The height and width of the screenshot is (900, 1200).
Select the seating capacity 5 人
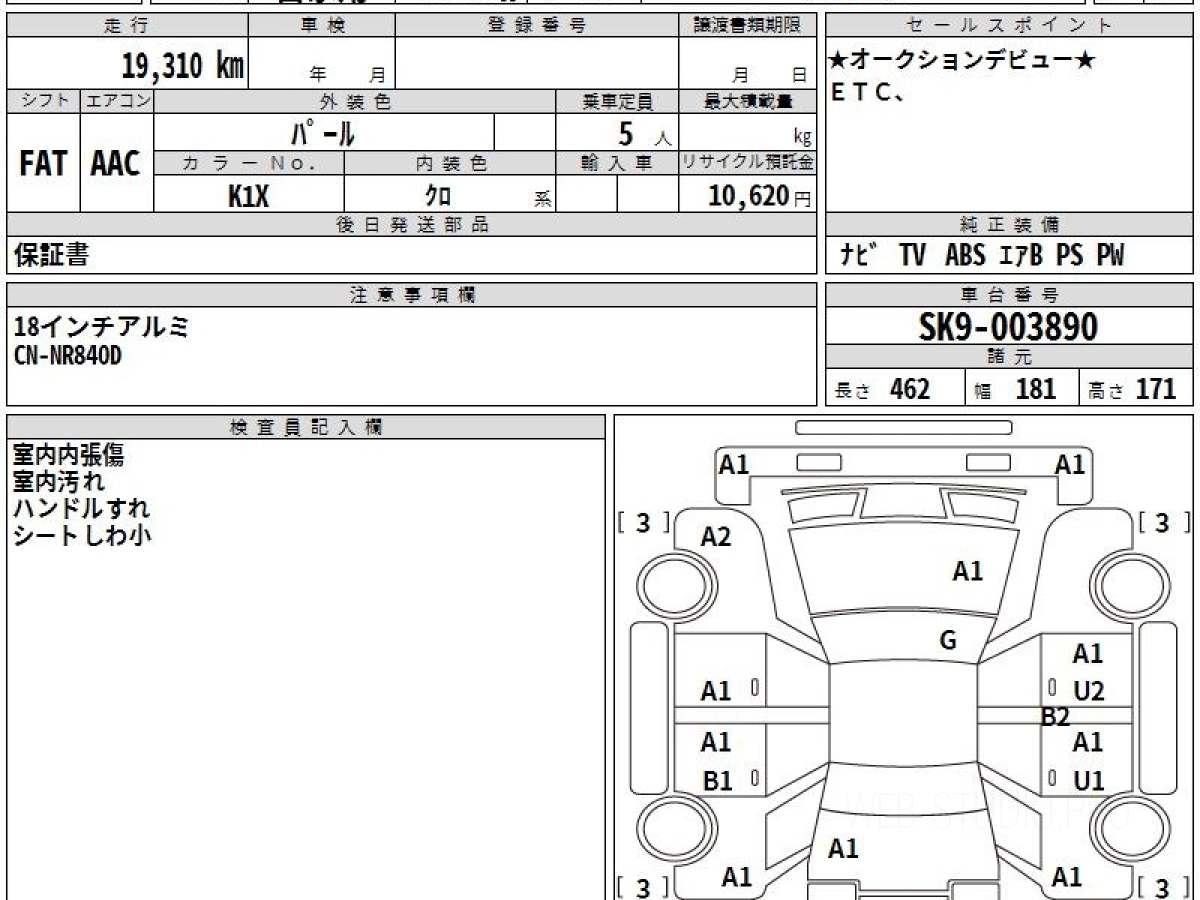(x=645, y=132)
